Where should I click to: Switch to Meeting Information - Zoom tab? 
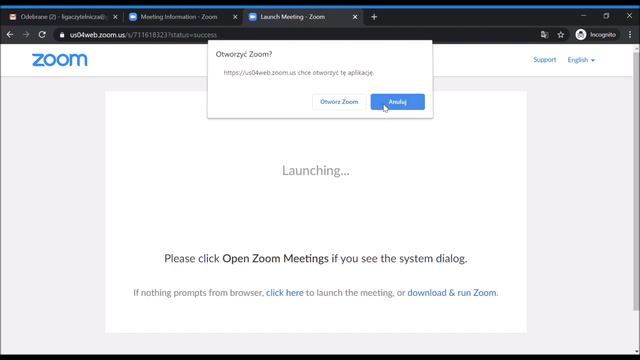pos(178,17)
